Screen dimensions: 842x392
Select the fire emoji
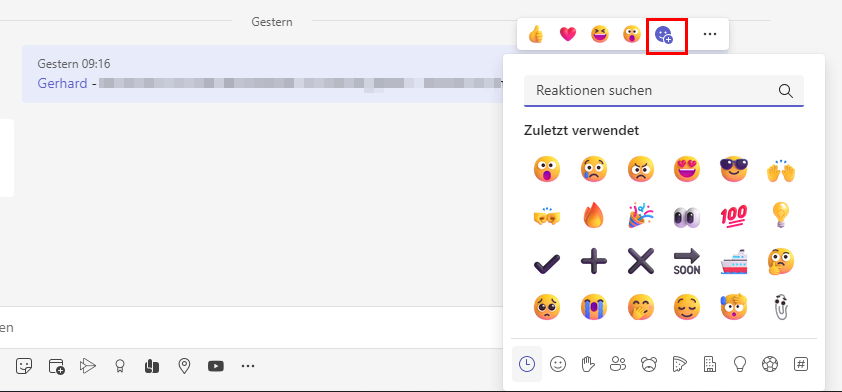(593, 216)
